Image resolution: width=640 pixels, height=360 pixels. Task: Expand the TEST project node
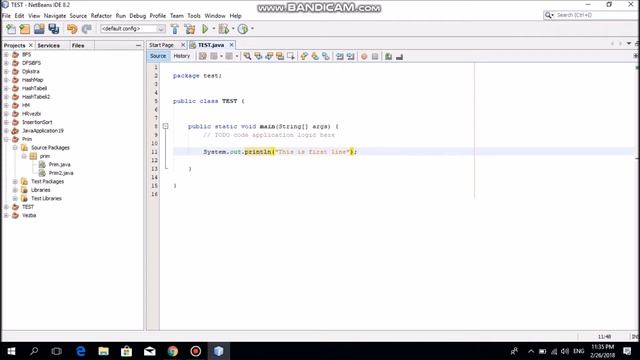pos(6,207)
